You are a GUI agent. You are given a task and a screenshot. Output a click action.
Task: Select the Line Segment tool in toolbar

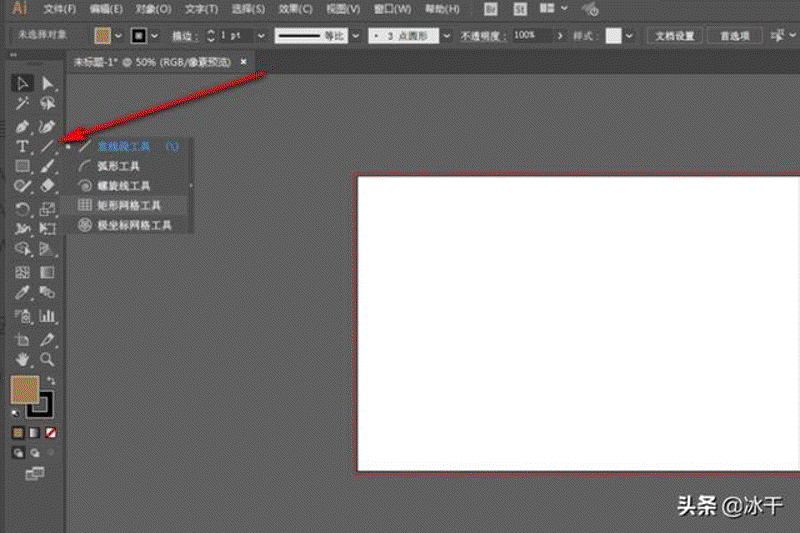pyautogui.click(x=47, y=146)
